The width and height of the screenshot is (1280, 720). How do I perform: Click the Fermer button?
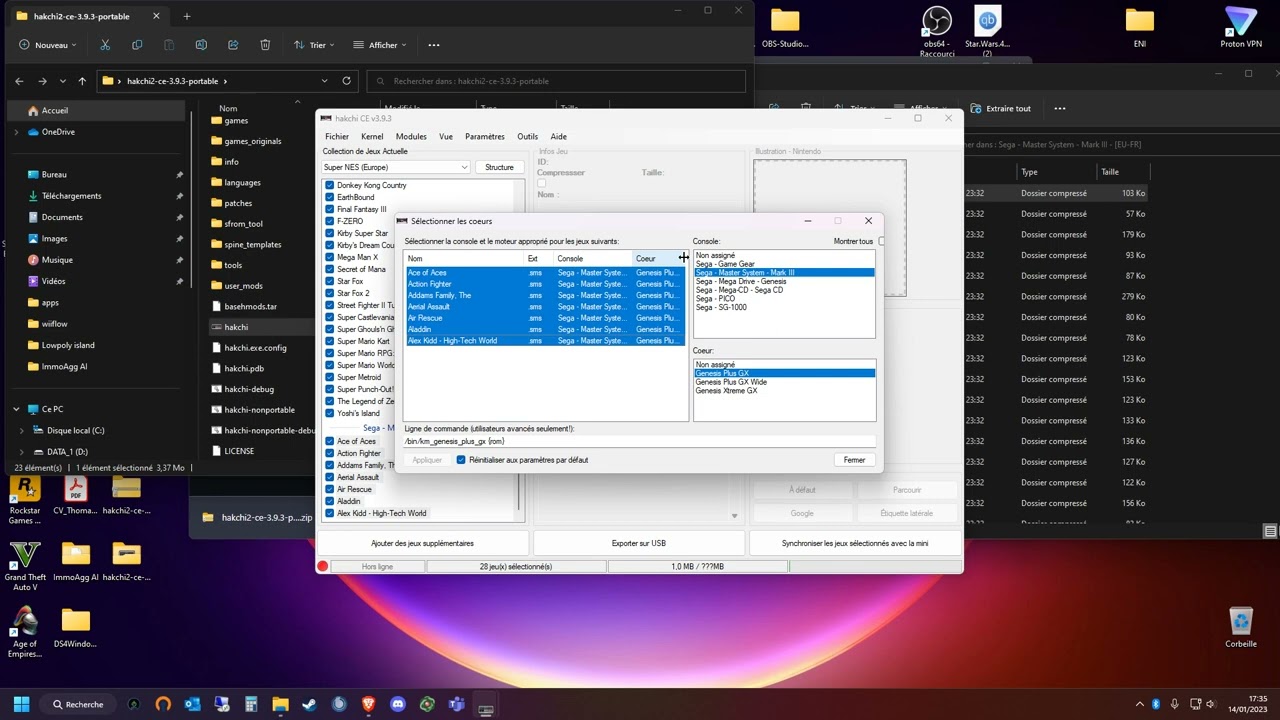point(855,460)
